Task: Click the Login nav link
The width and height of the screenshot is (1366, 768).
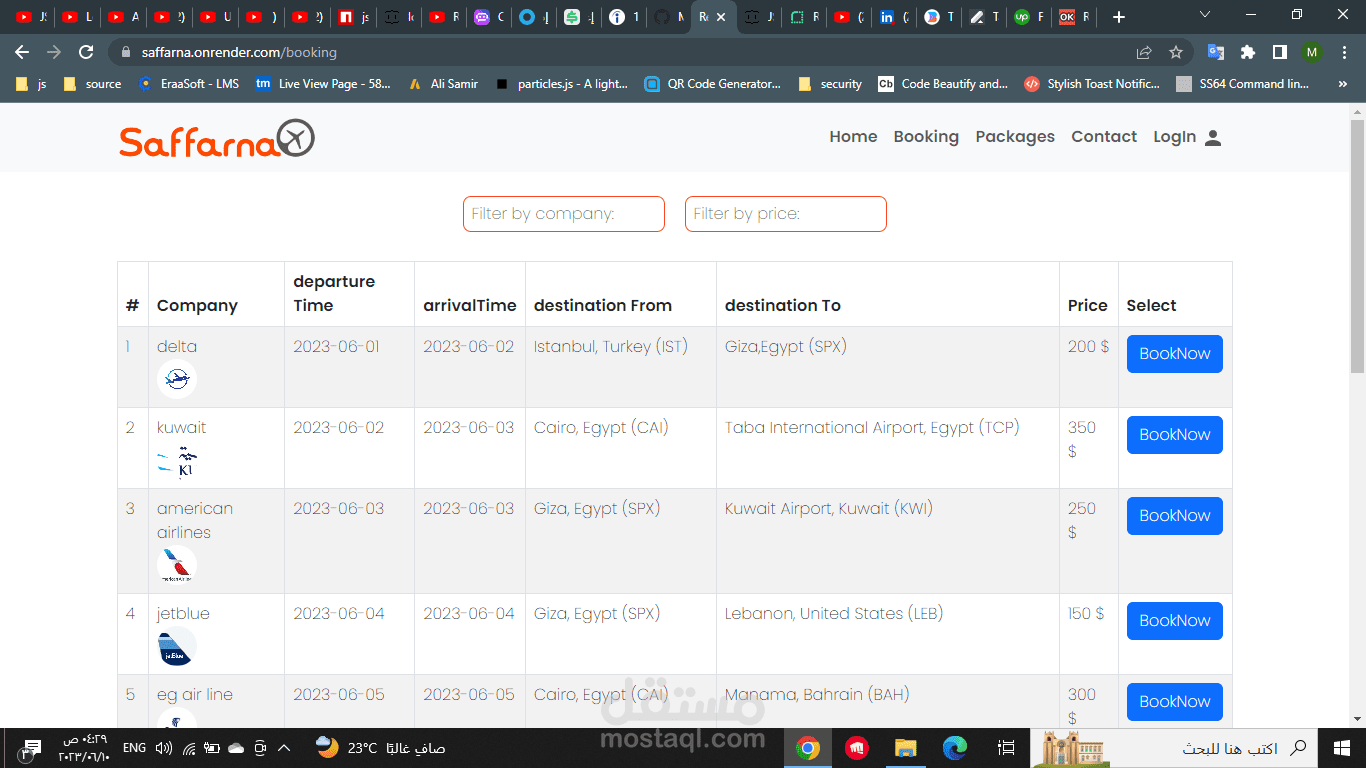Action: (x=1175, y=137)
